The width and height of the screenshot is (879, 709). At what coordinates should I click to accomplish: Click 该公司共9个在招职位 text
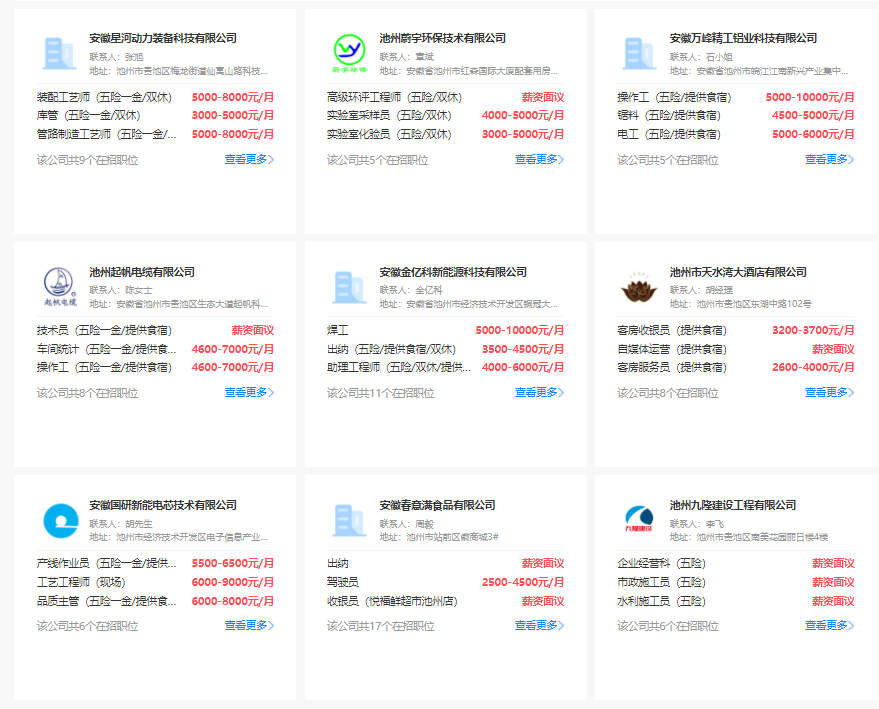(87, 160)
